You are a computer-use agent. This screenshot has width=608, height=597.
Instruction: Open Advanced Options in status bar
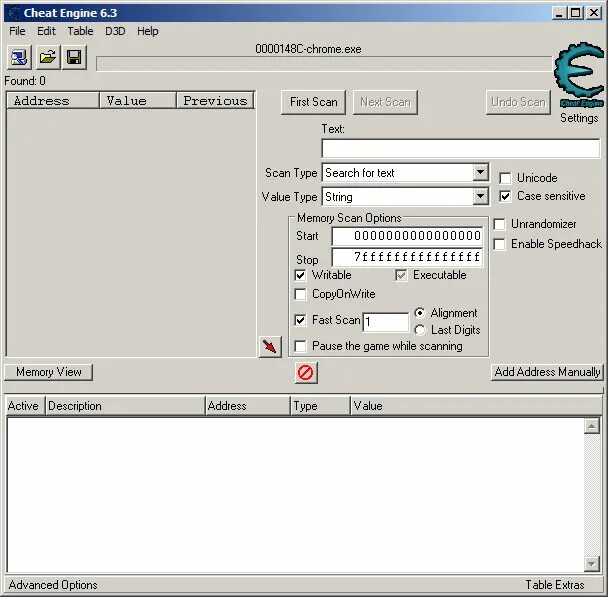coord(53,585)
